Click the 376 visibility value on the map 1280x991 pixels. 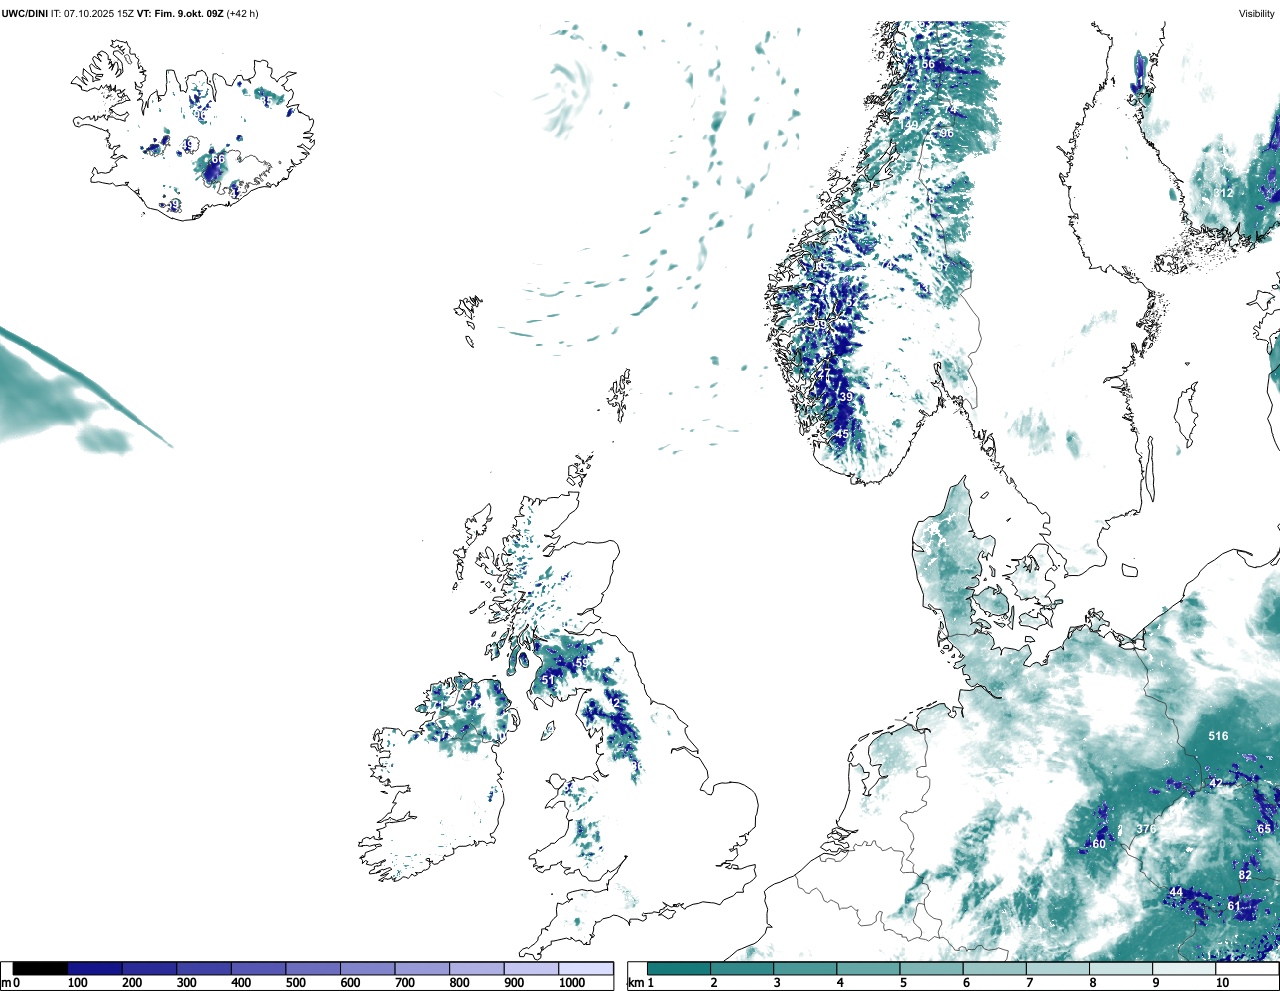pos(1146,829)
